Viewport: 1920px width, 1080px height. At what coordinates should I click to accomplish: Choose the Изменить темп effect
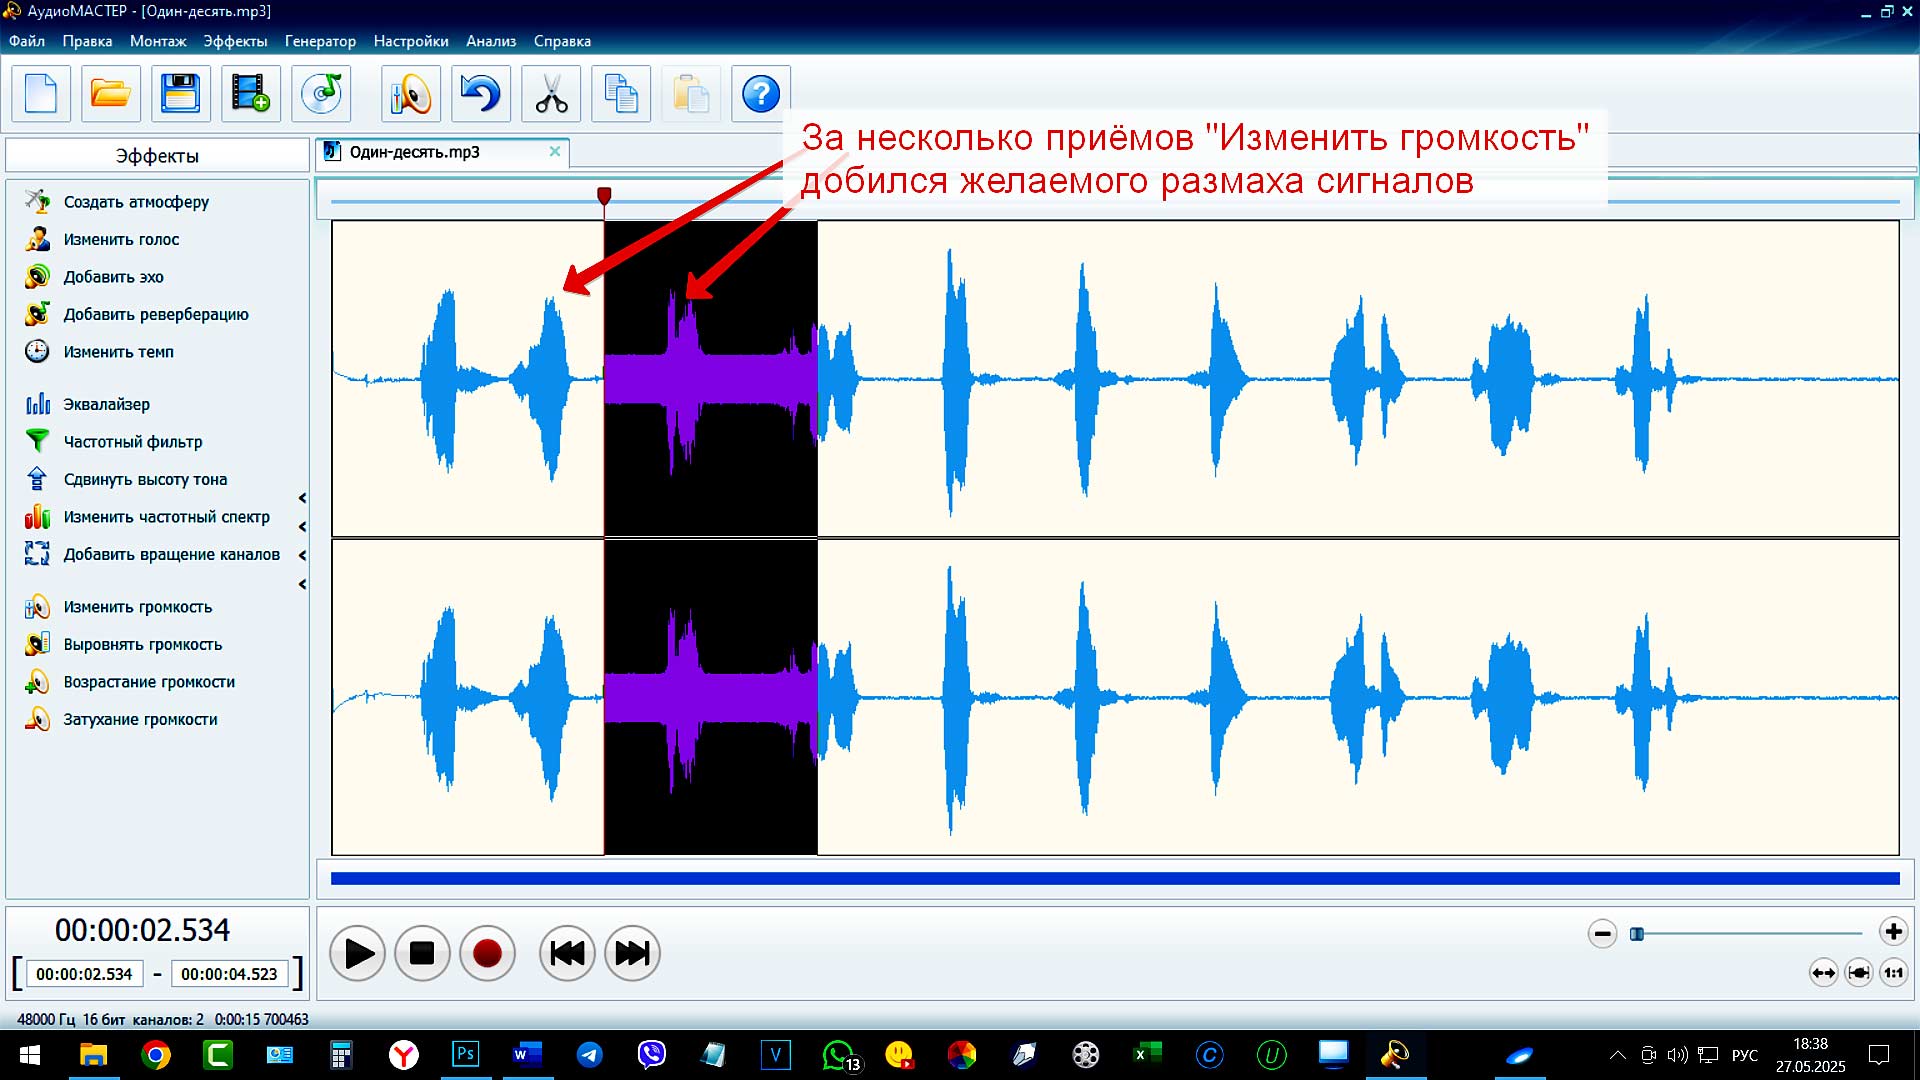(118, 352)
